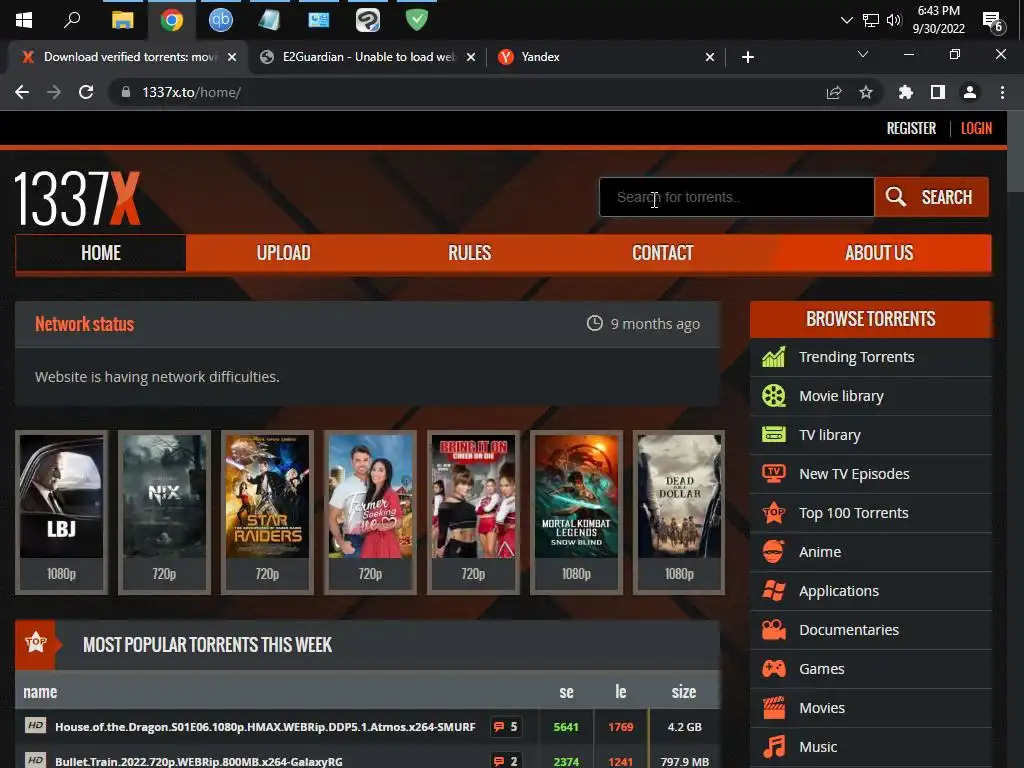
Task: Click the Applications Windows-flag icon
Action: (774, 591)
